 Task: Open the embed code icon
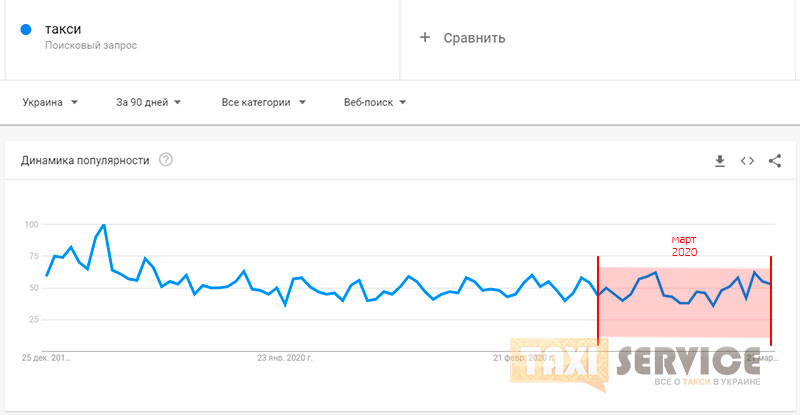coord(747,161)
